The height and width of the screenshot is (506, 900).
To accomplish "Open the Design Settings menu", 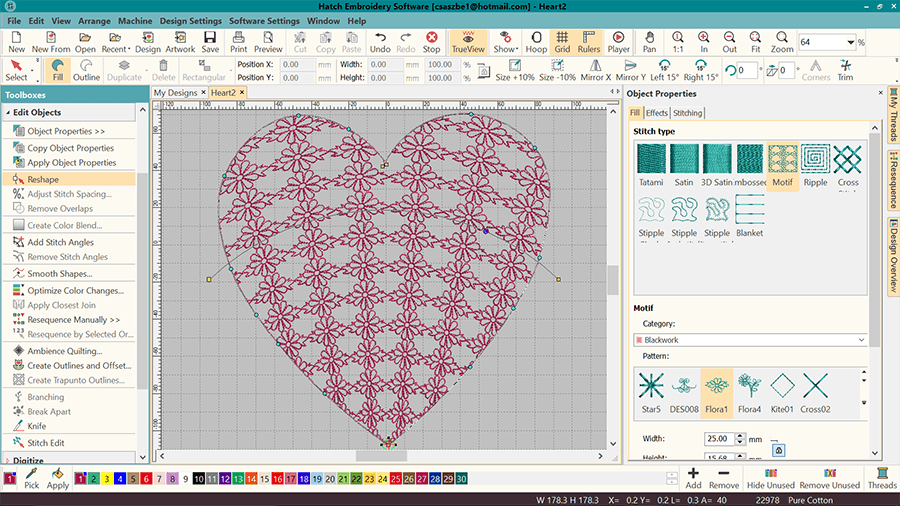I will coord(190,20).
